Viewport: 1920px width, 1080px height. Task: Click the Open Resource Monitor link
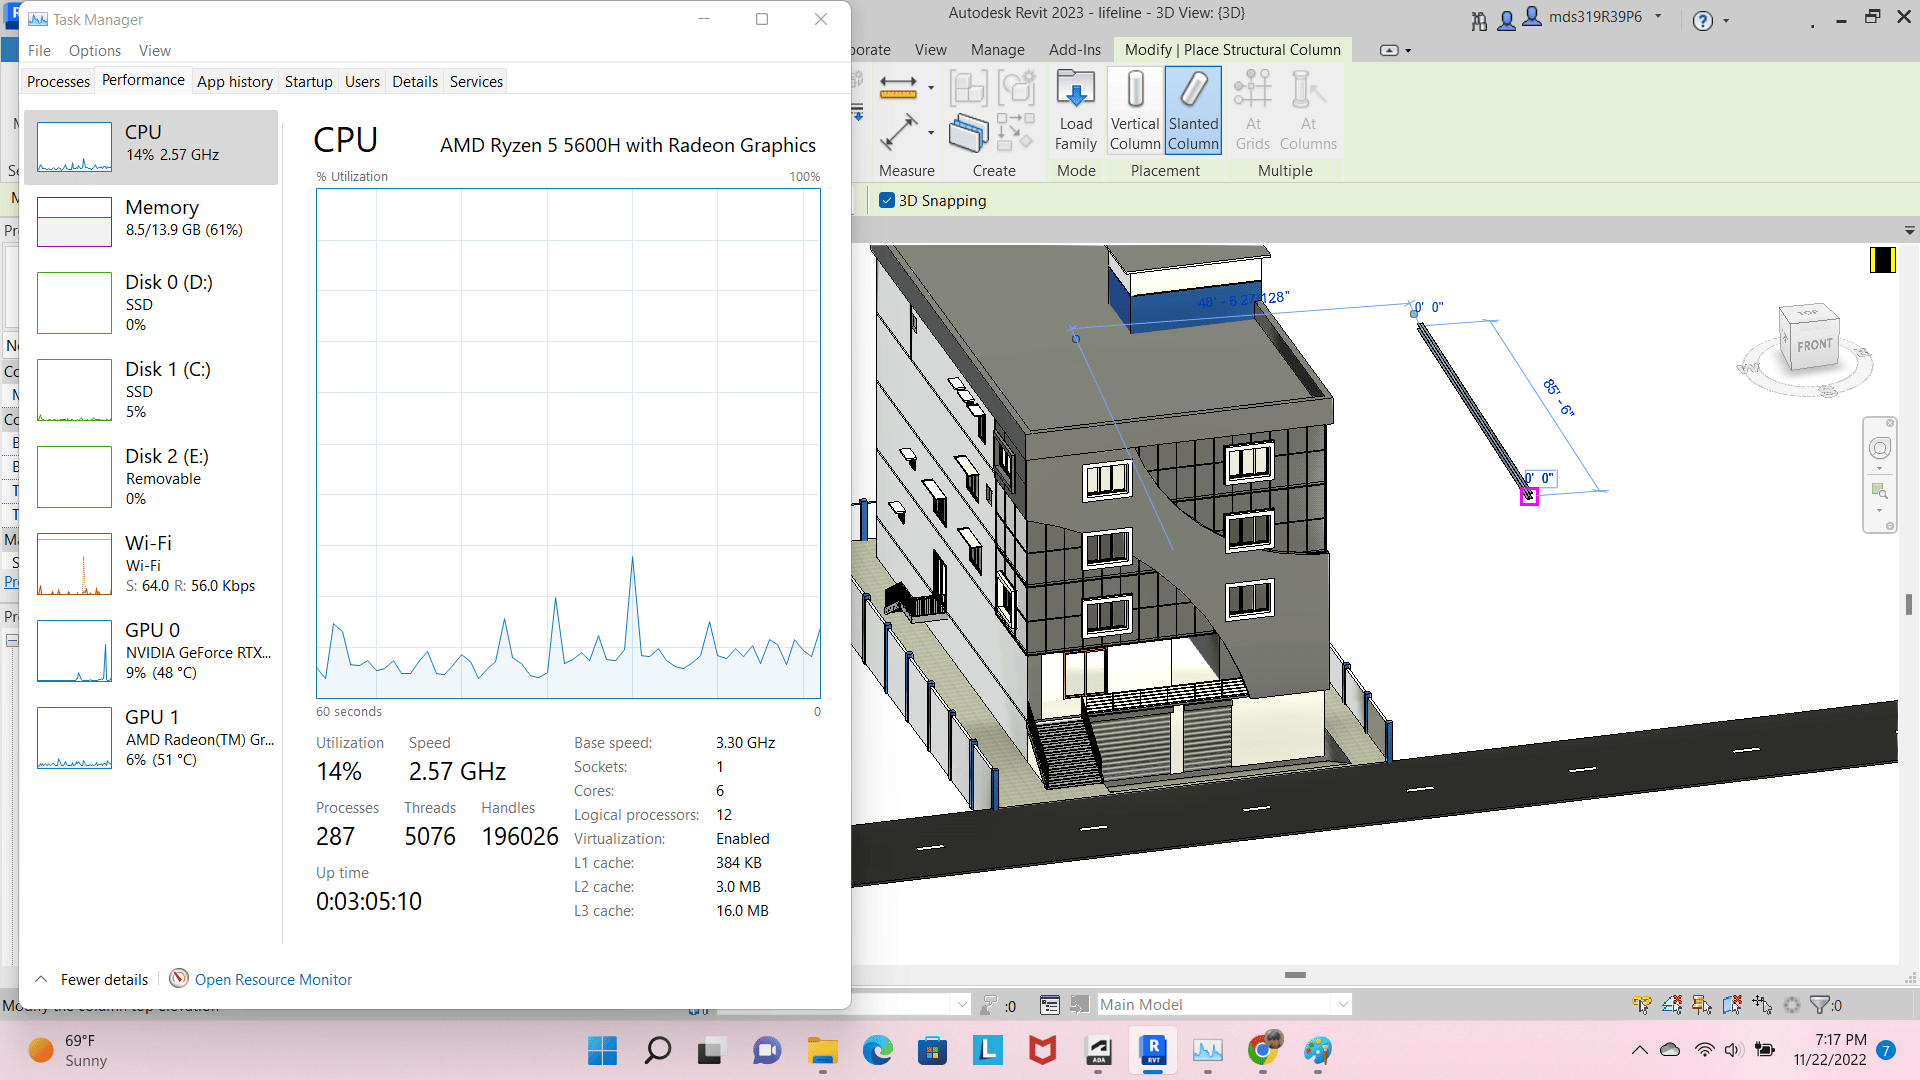tap(273, 979)
